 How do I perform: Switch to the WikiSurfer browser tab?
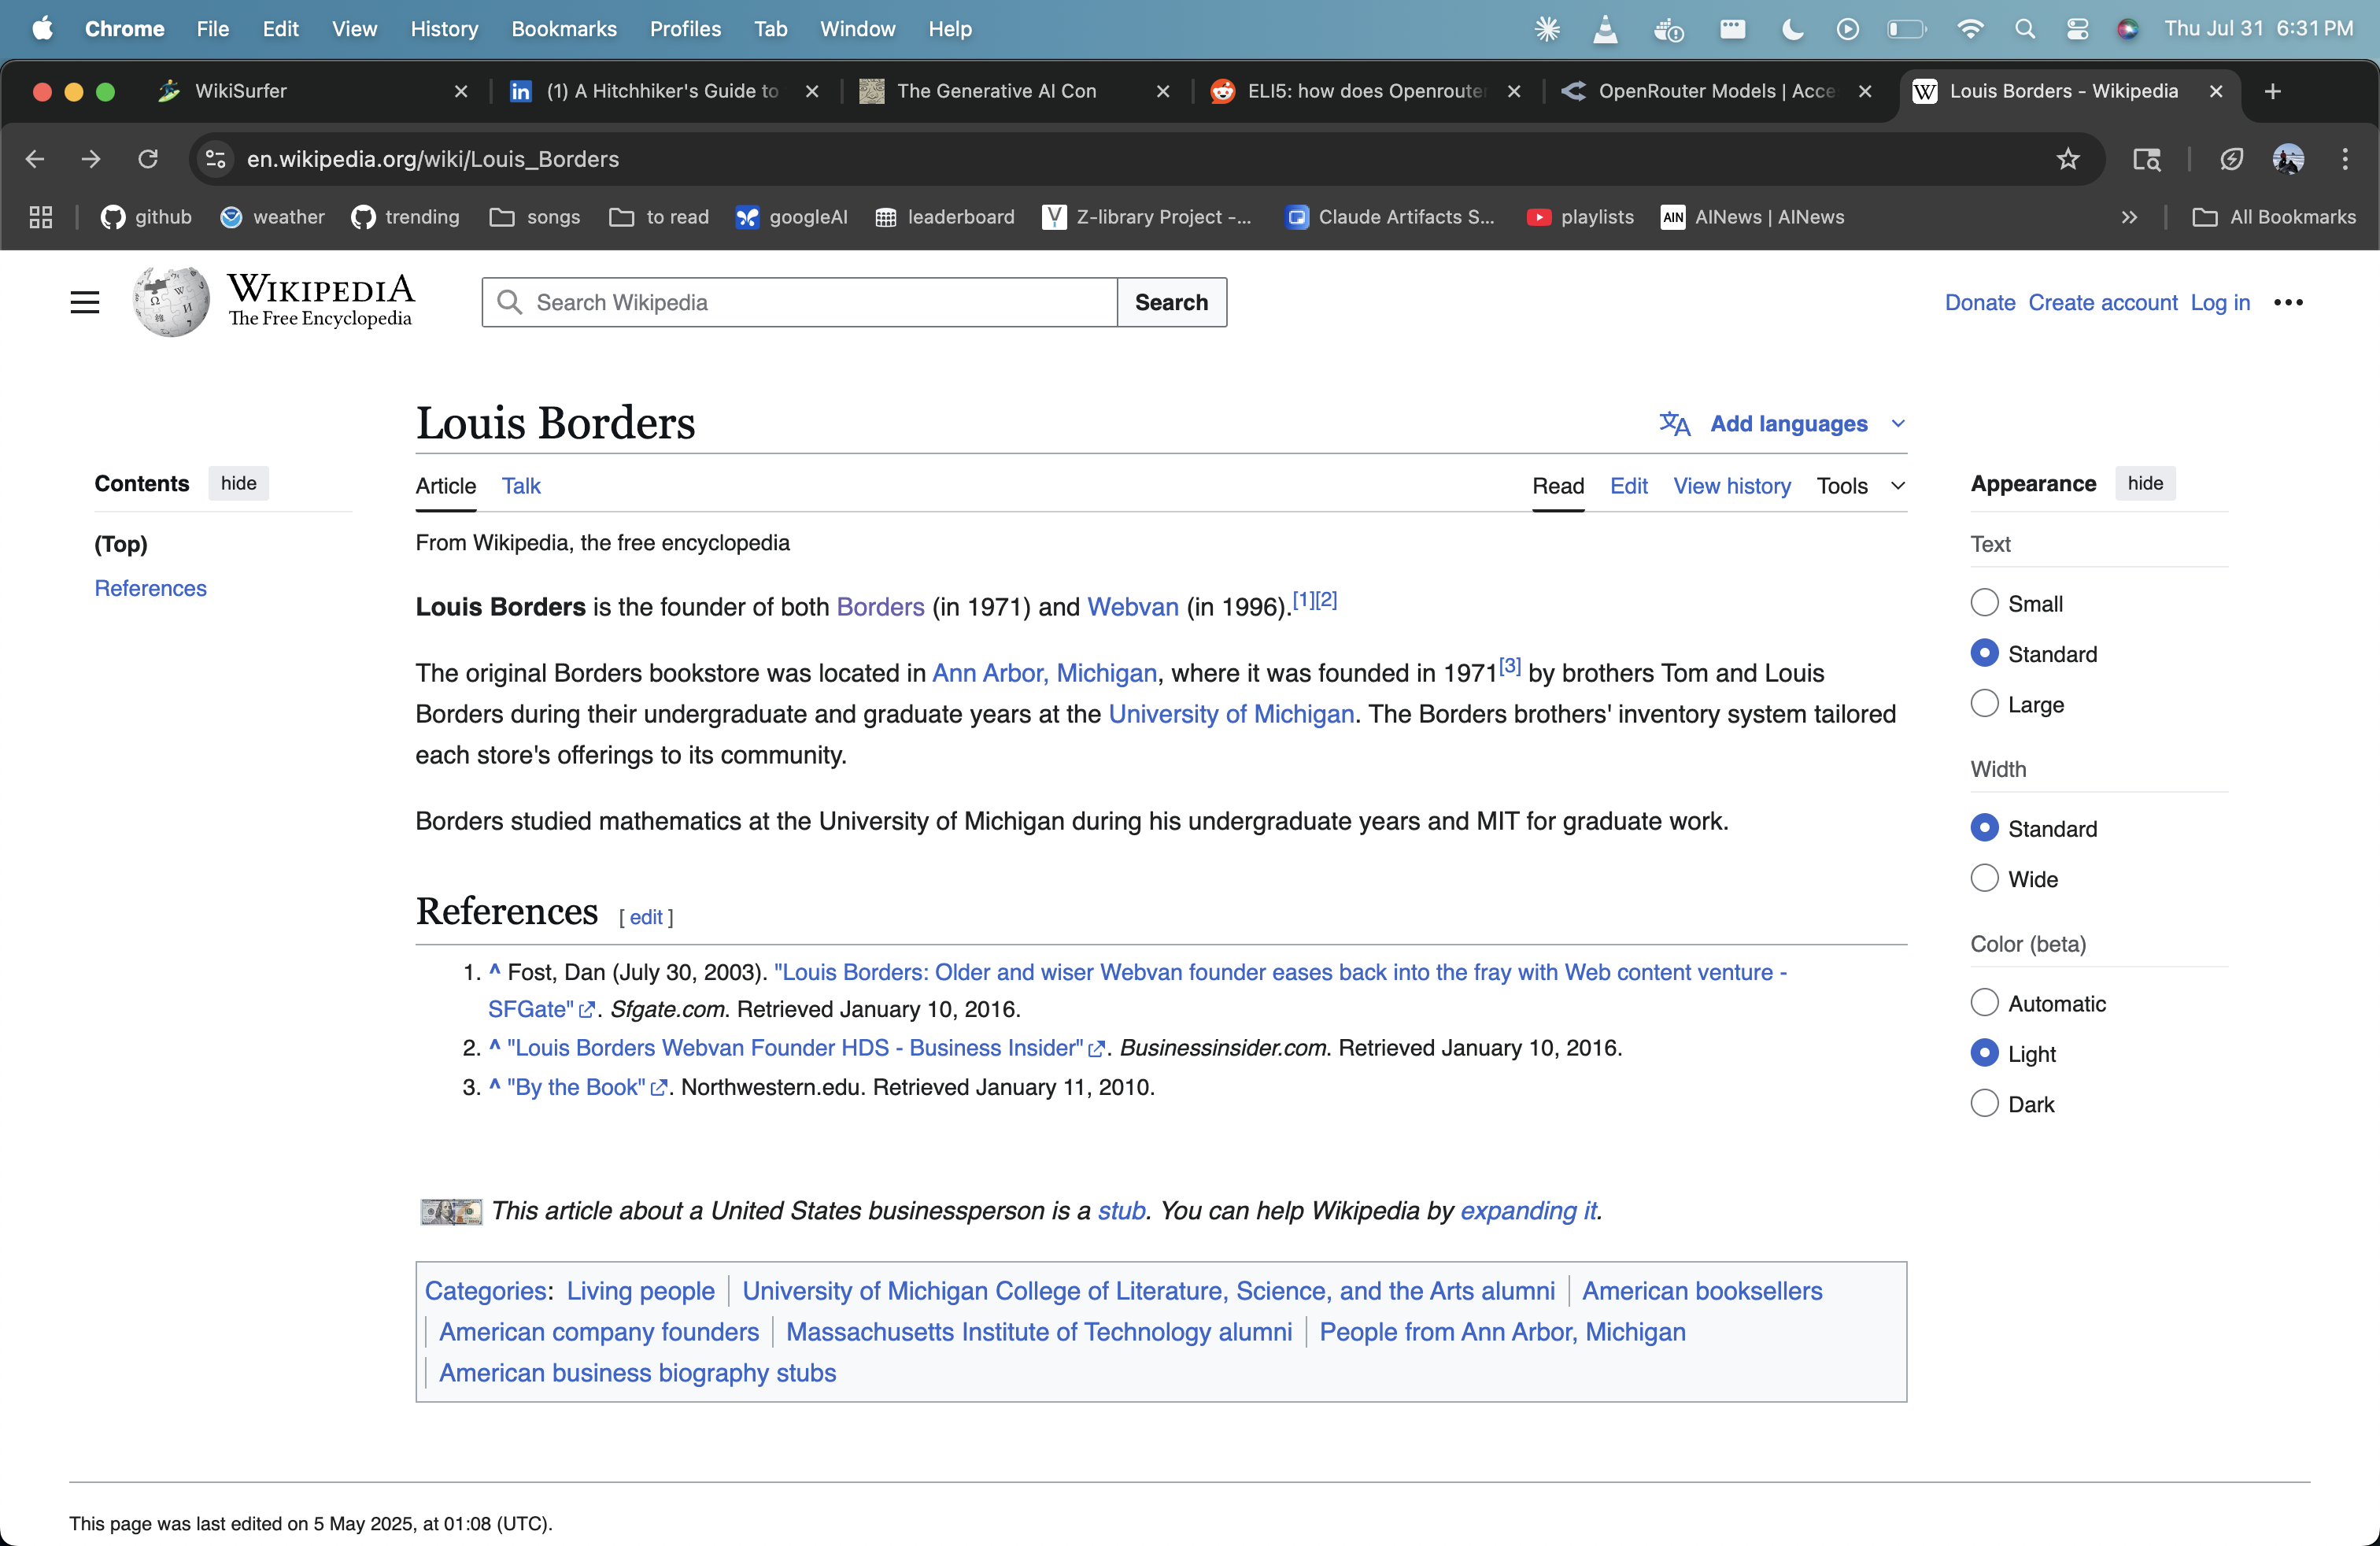click(310, 91)
